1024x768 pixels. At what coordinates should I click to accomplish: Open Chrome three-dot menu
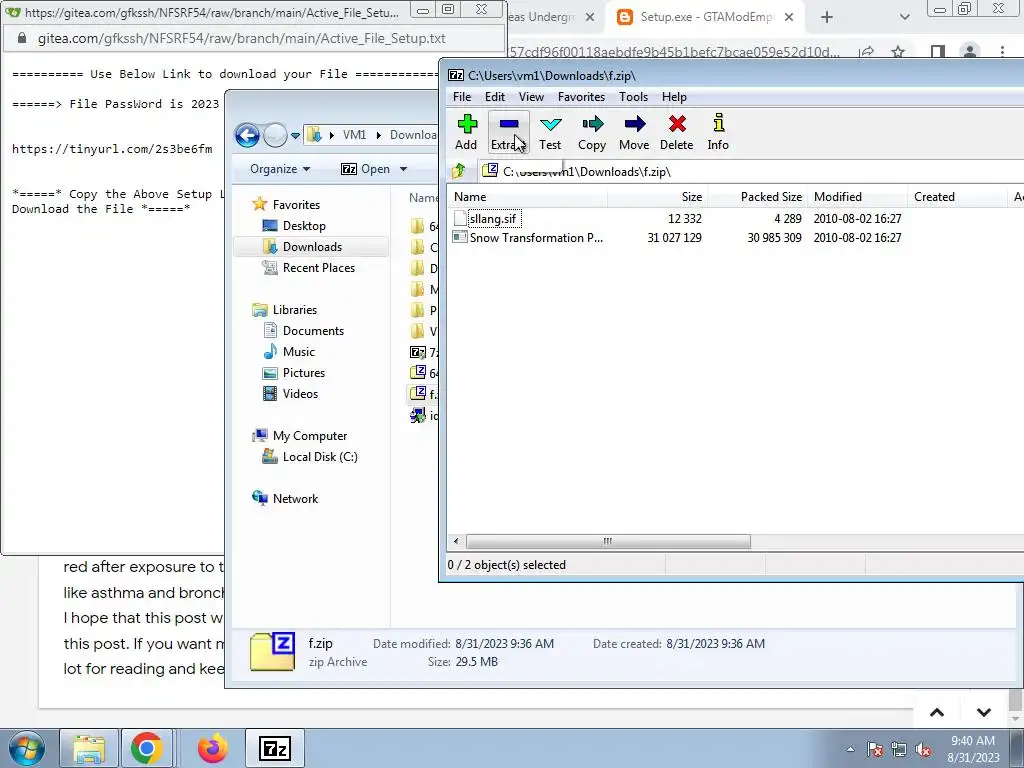(1002, 51)
